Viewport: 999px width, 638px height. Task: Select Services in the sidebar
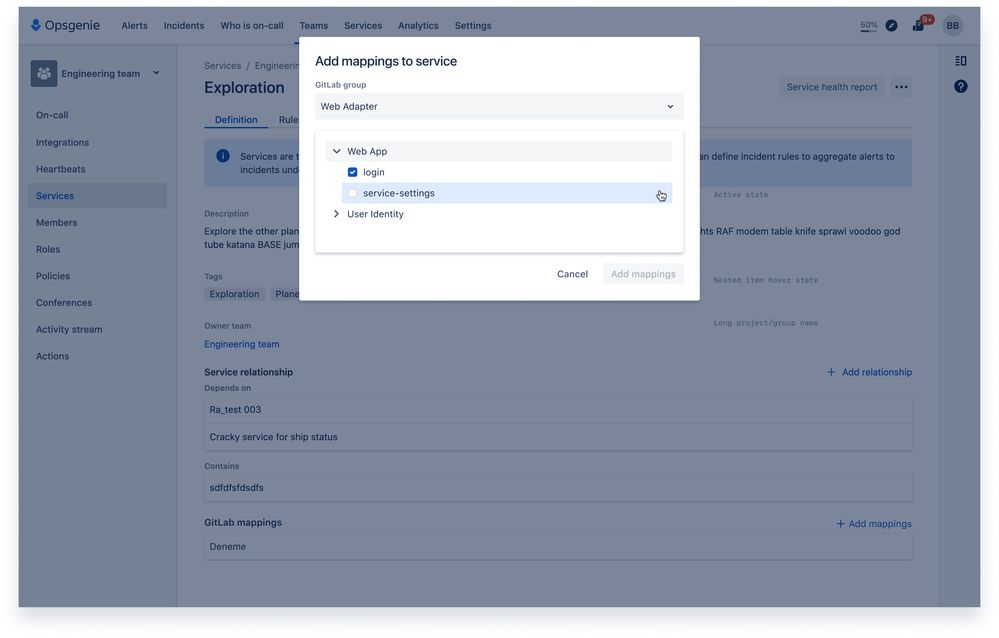pos(97,196)
